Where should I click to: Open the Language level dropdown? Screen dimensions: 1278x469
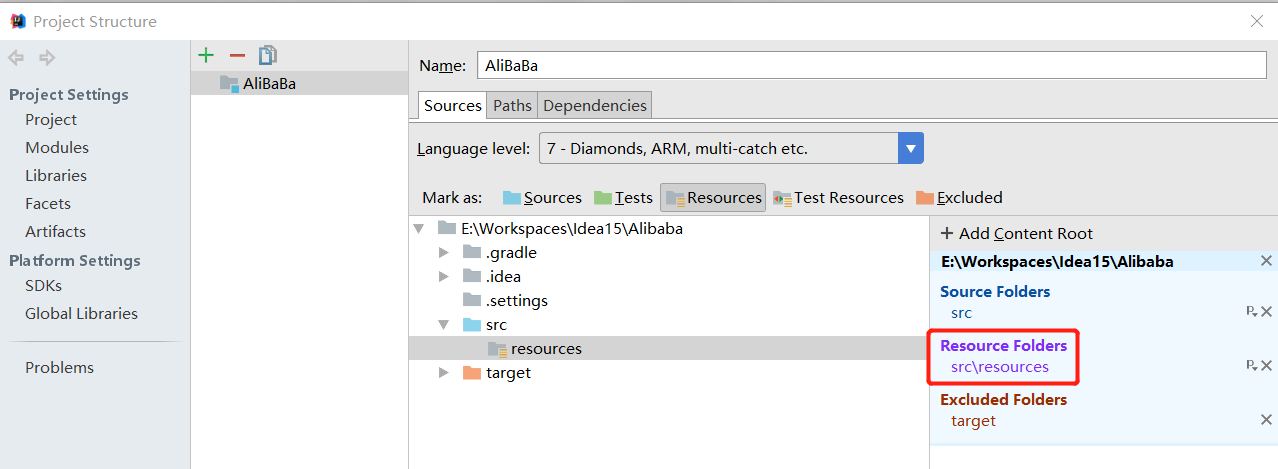pos(910,149)
